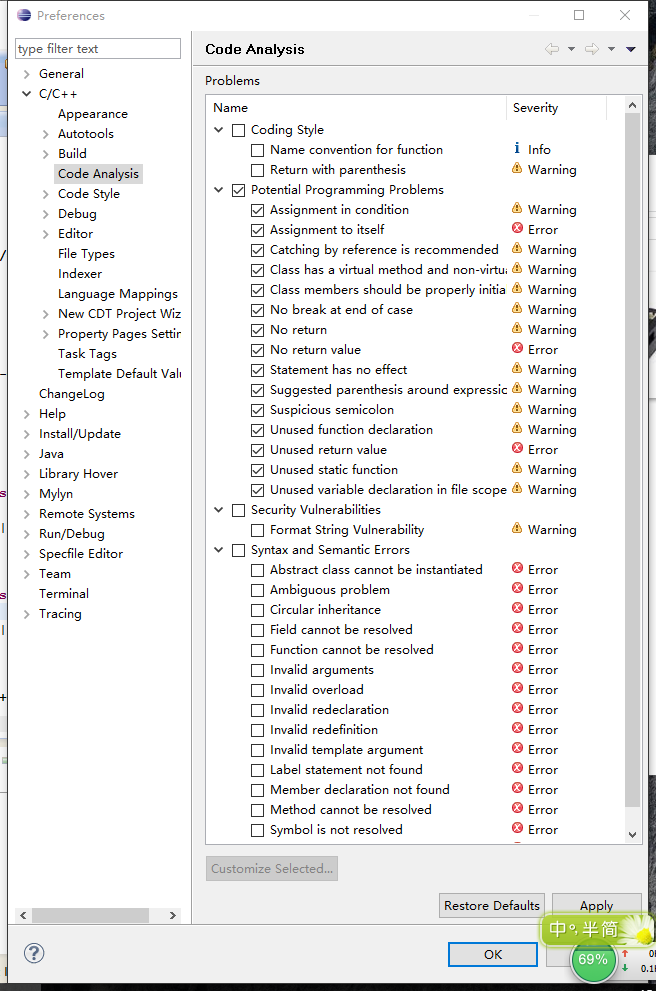The image size is (656, 991).
Task: Select the Task Tags page
Action: [x=87, y=354]
